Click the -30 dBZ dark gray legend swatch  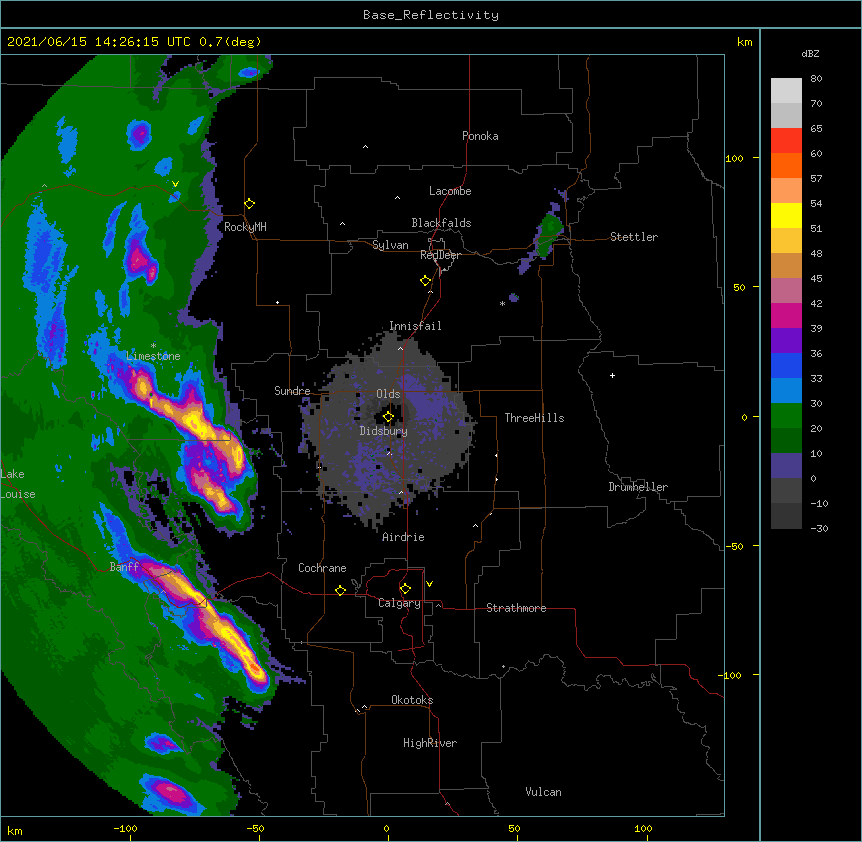coord(786,516)
